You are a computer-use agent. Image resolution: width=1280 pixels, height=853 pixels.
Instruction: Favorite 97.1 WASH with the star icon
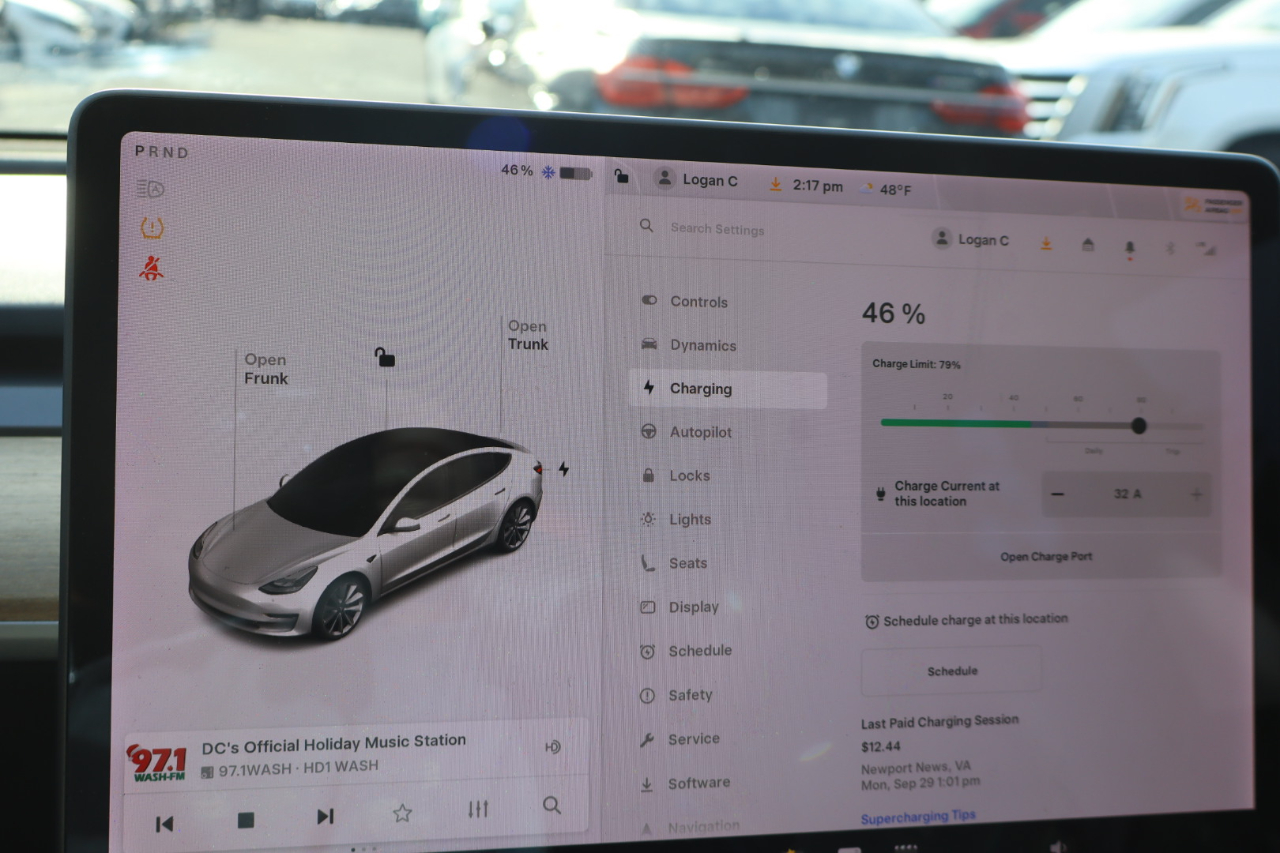(x=401, y=813)
